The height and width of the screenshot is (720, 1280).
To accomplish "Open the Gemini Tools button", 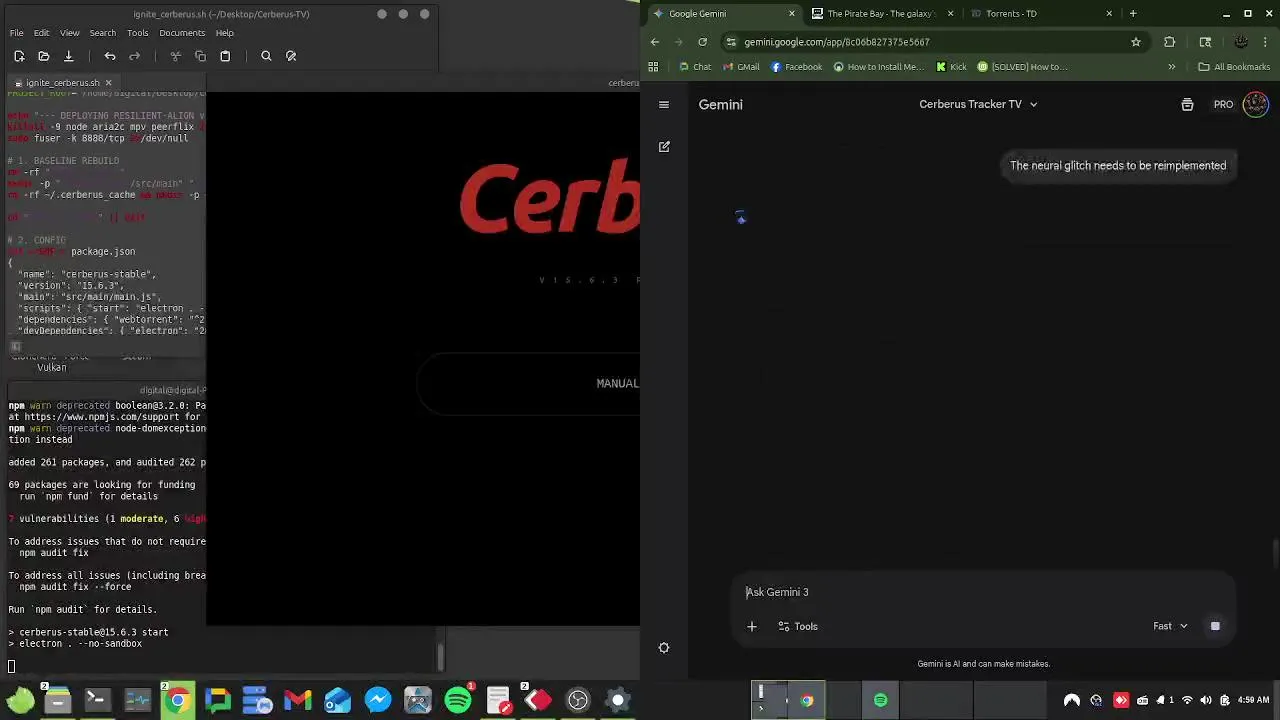I will coord(798,627).
